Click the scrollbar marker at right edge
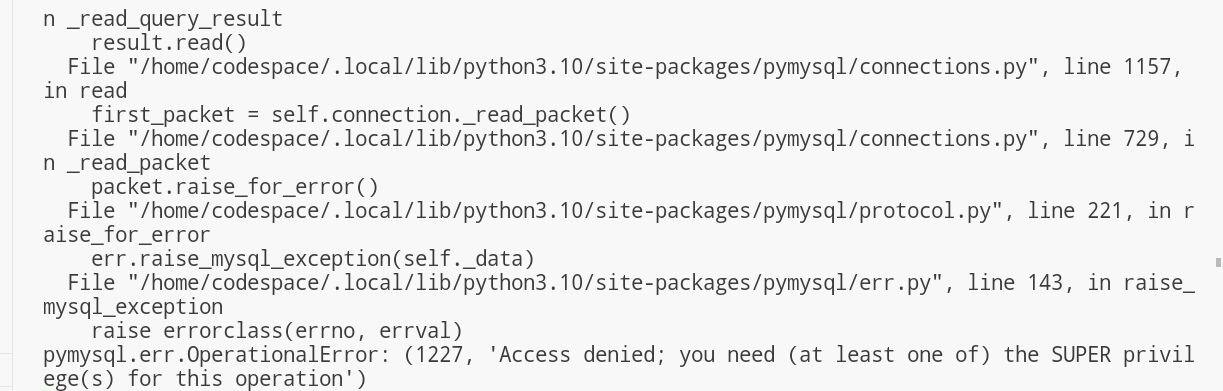 (1217, 264)
